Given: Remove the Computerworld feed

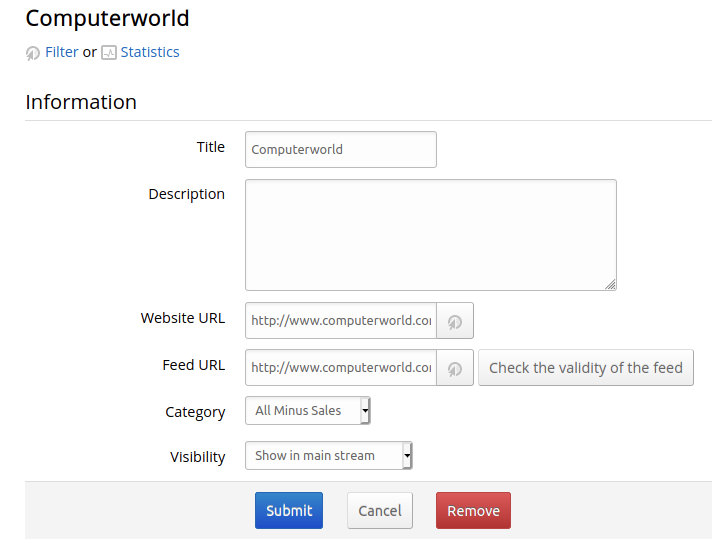Looking at the screenshot, I should point(473,511).
